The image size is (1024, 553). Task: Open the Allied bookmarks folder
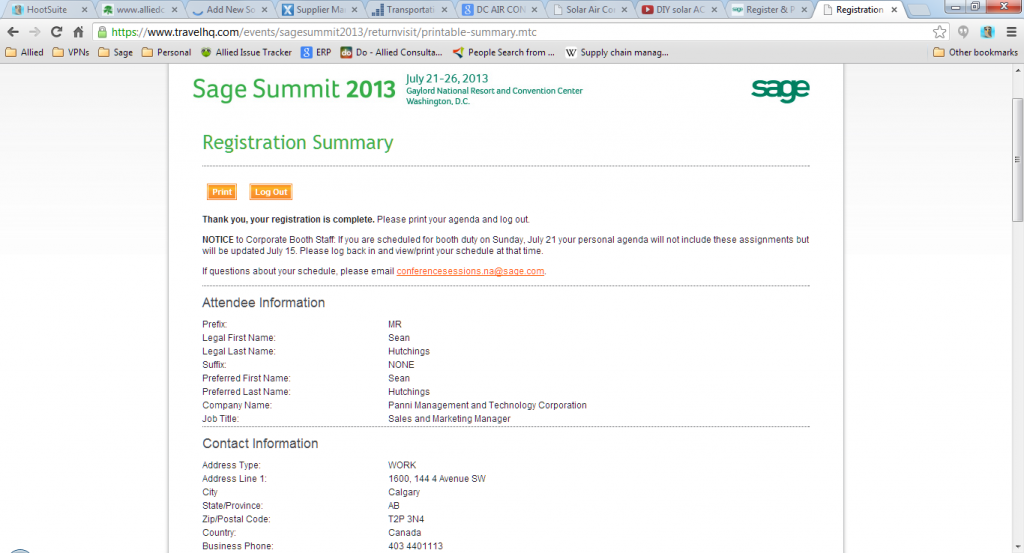pos(25,52)
